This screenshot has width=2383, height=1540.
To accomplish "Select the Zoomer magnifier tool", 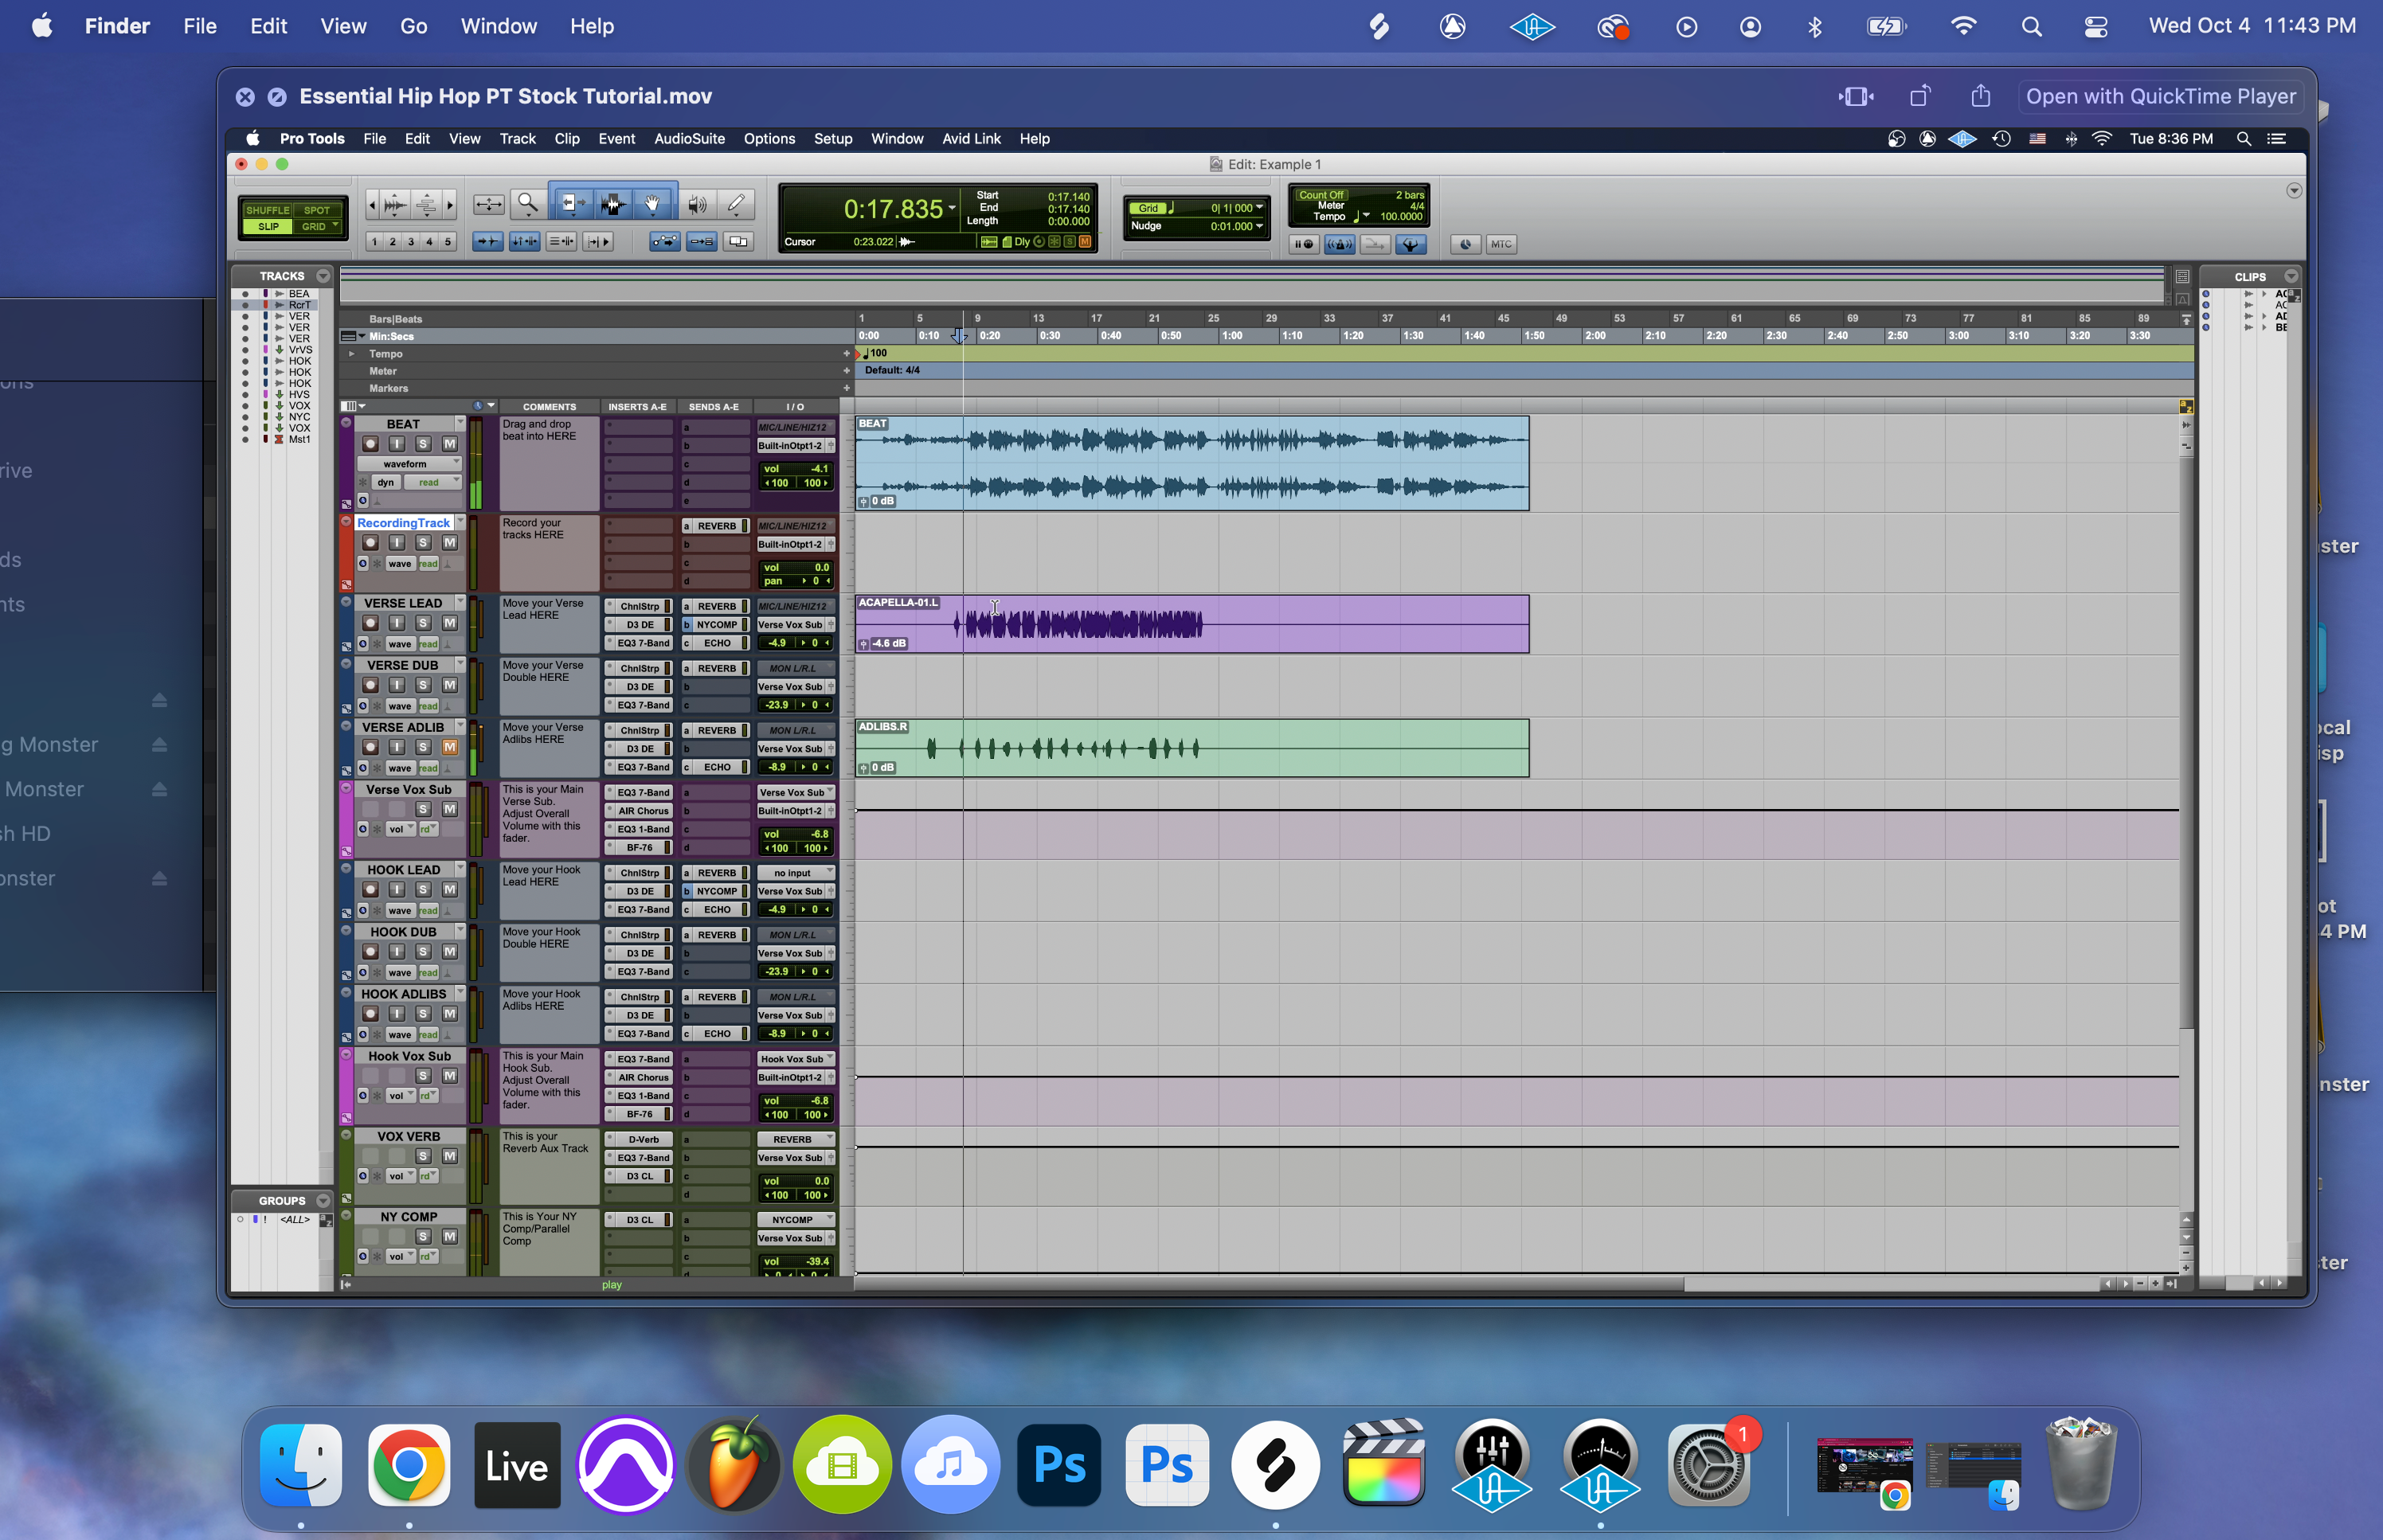I will point(527,205).
